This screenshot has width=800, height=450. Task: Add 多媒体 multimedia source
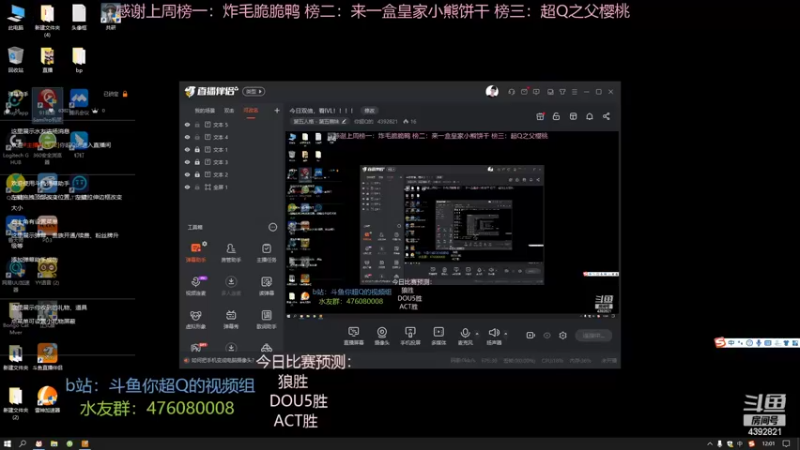(439, 336)
